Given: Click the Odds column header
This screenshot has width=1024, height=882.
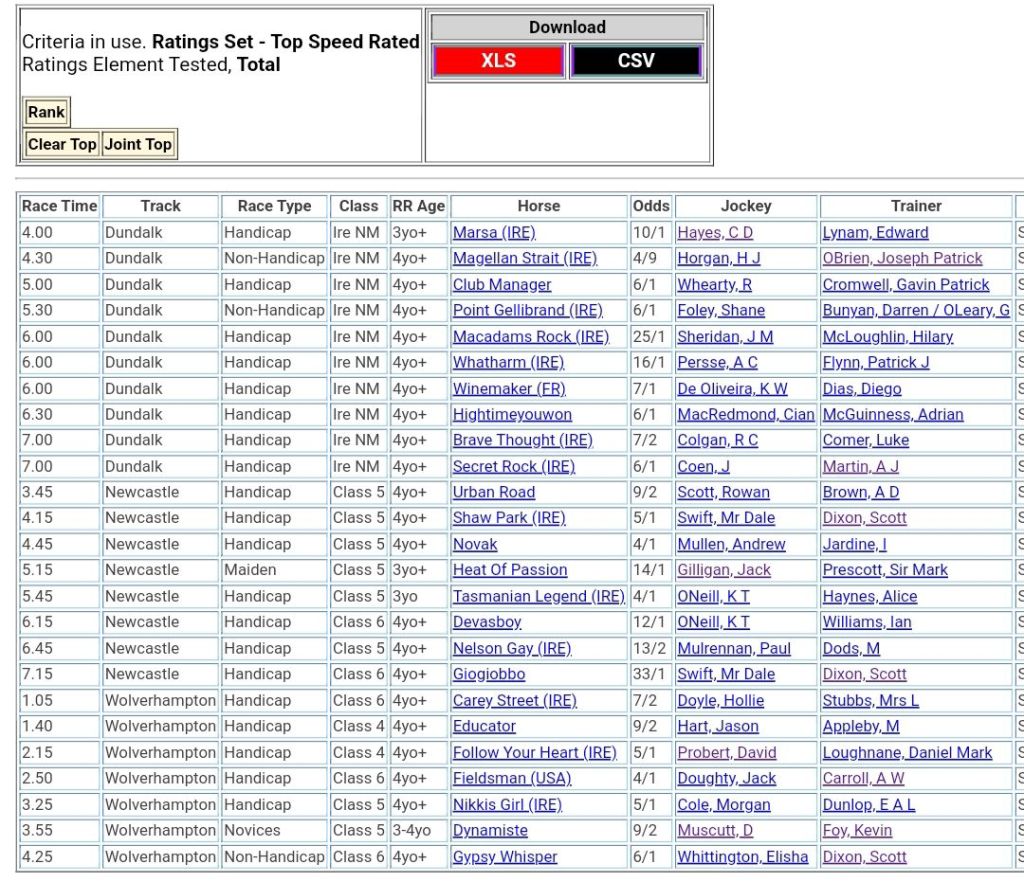Looking at the screenshot, I should click(651, 206).
